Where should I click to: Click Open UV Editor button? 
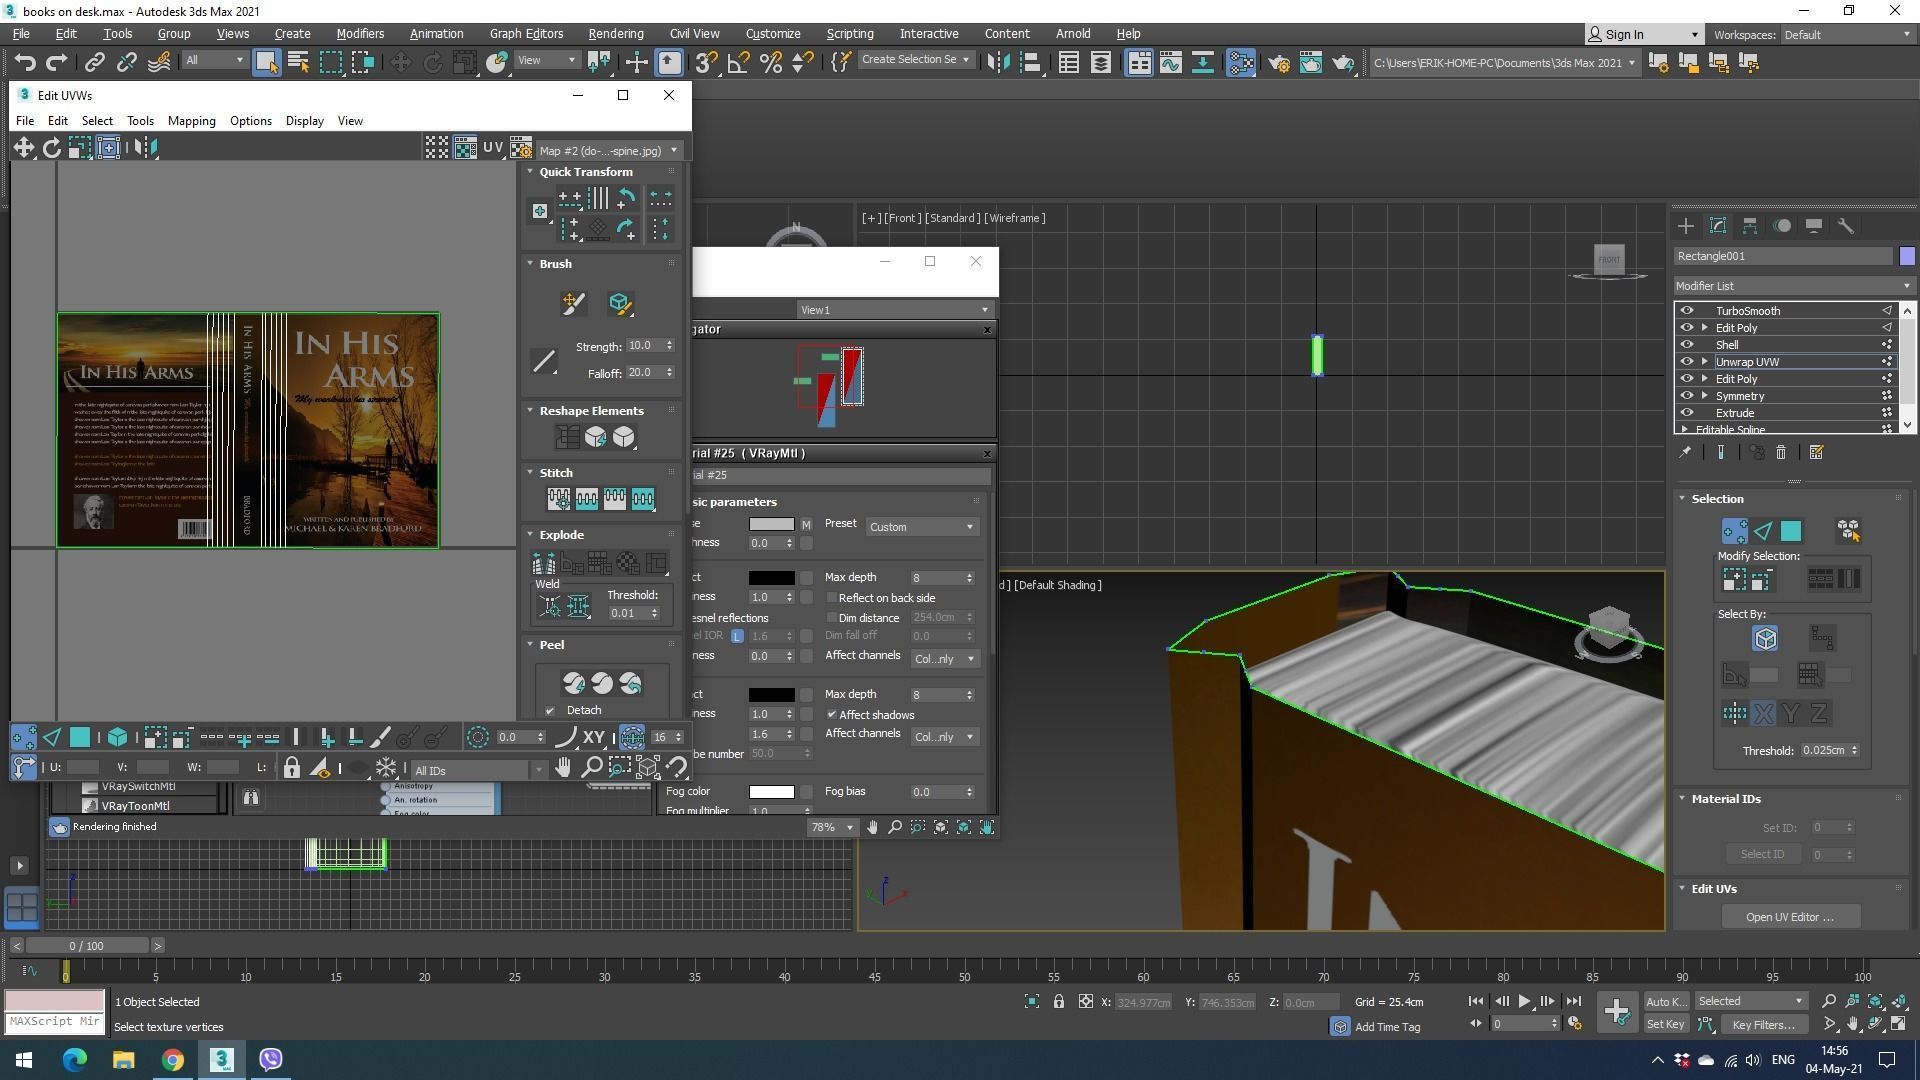click(1789, 917)
